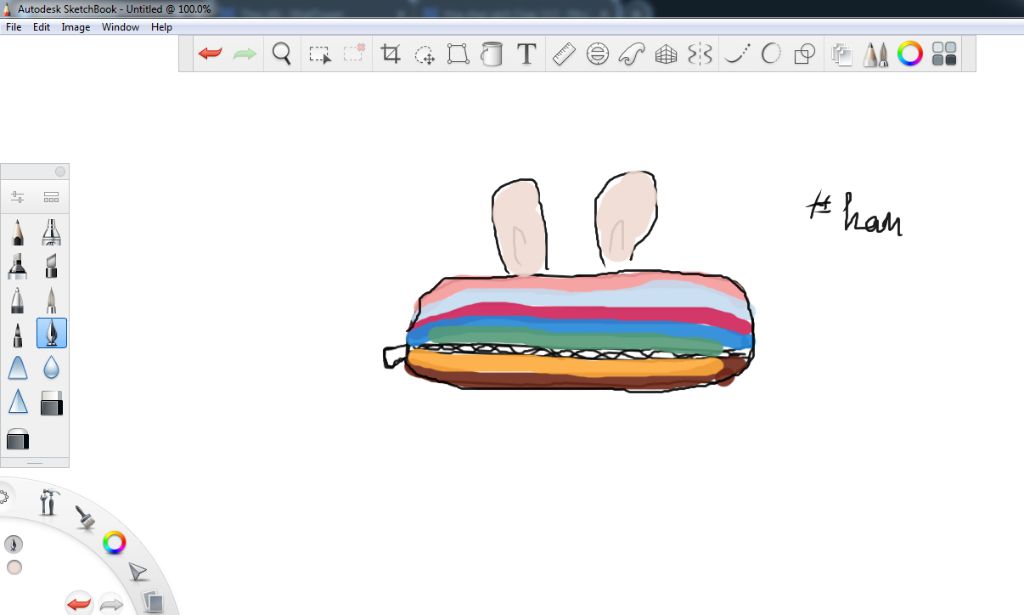Image resolution: width=1024 pixels, height=615 pixels.
Task: Toggle Symmetry drawing mode
Action: point(699,54)
